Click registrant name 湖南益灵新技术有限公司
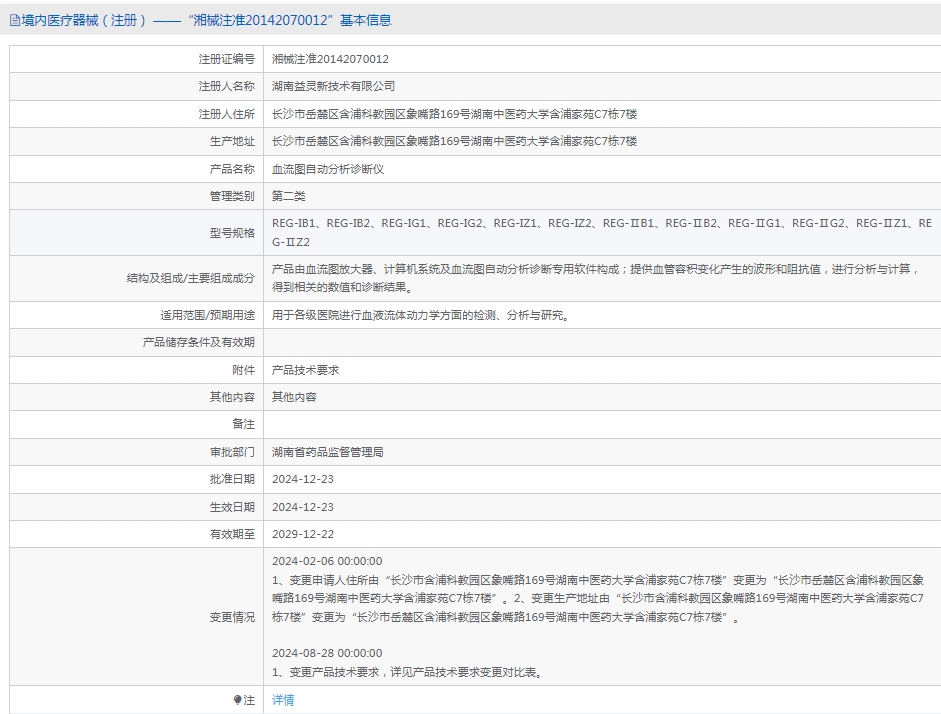Image resolution: width=941 pixels, height=714 pixels. (x=333, y=87)
